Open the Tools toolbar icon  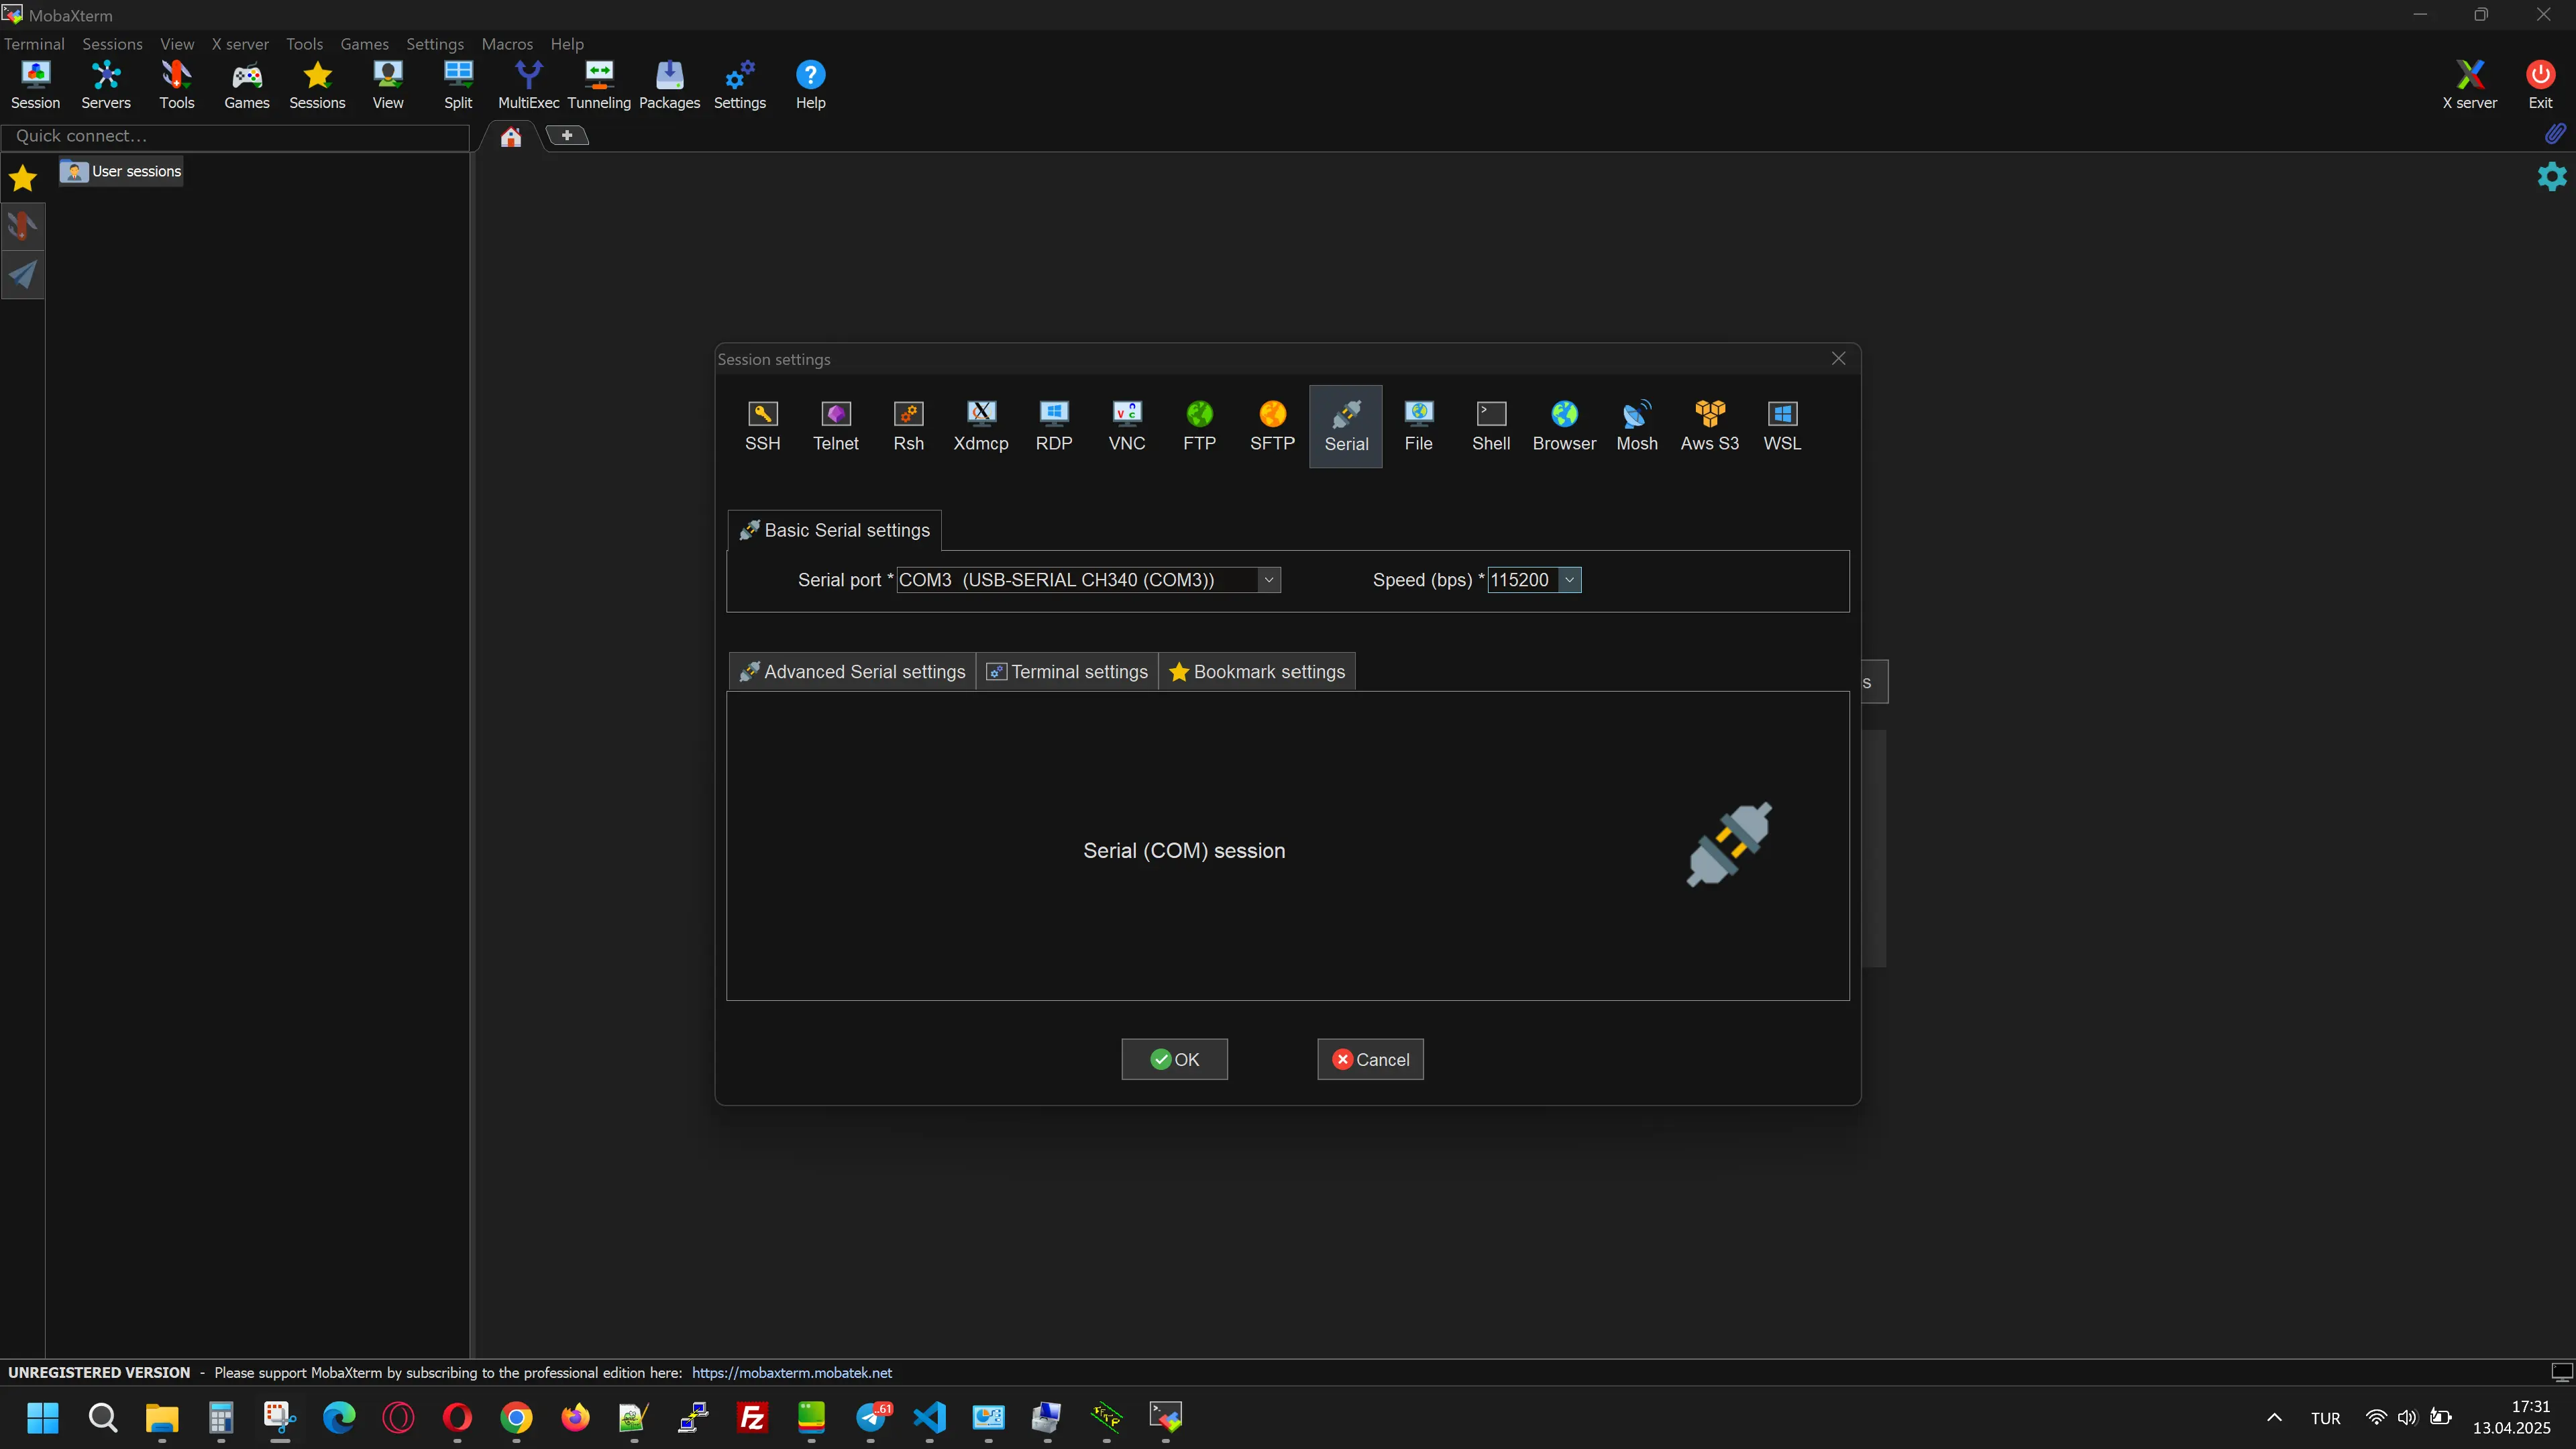point(177,85)
